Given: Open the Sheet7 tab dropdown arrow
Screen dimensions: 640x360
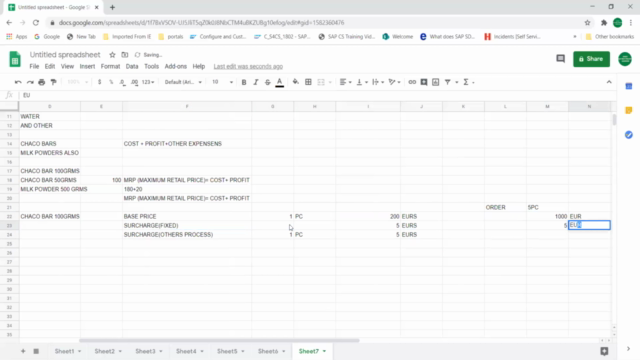Looking at the screenshot, I should 324,351.
